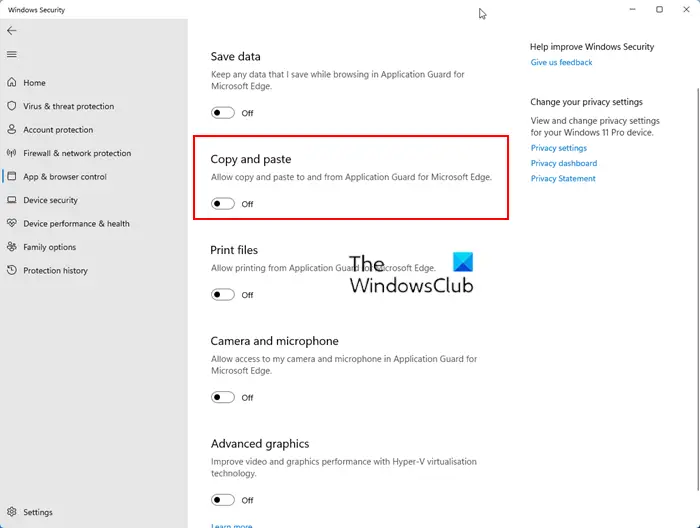This screenshot has width=700, height=528.
Task: Click the Protection history clock icon
Action: [12, 270]
